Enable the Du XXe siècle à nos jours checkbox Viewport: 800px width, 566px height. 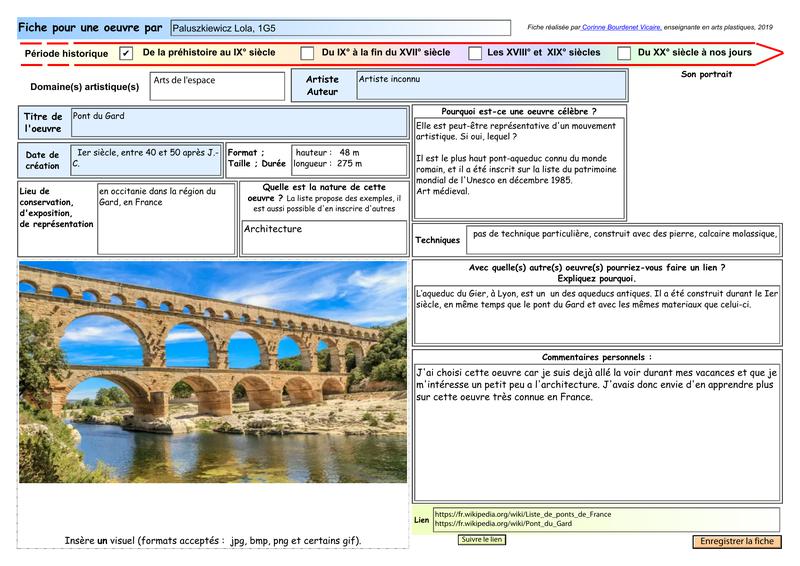(x=624, y=53)
